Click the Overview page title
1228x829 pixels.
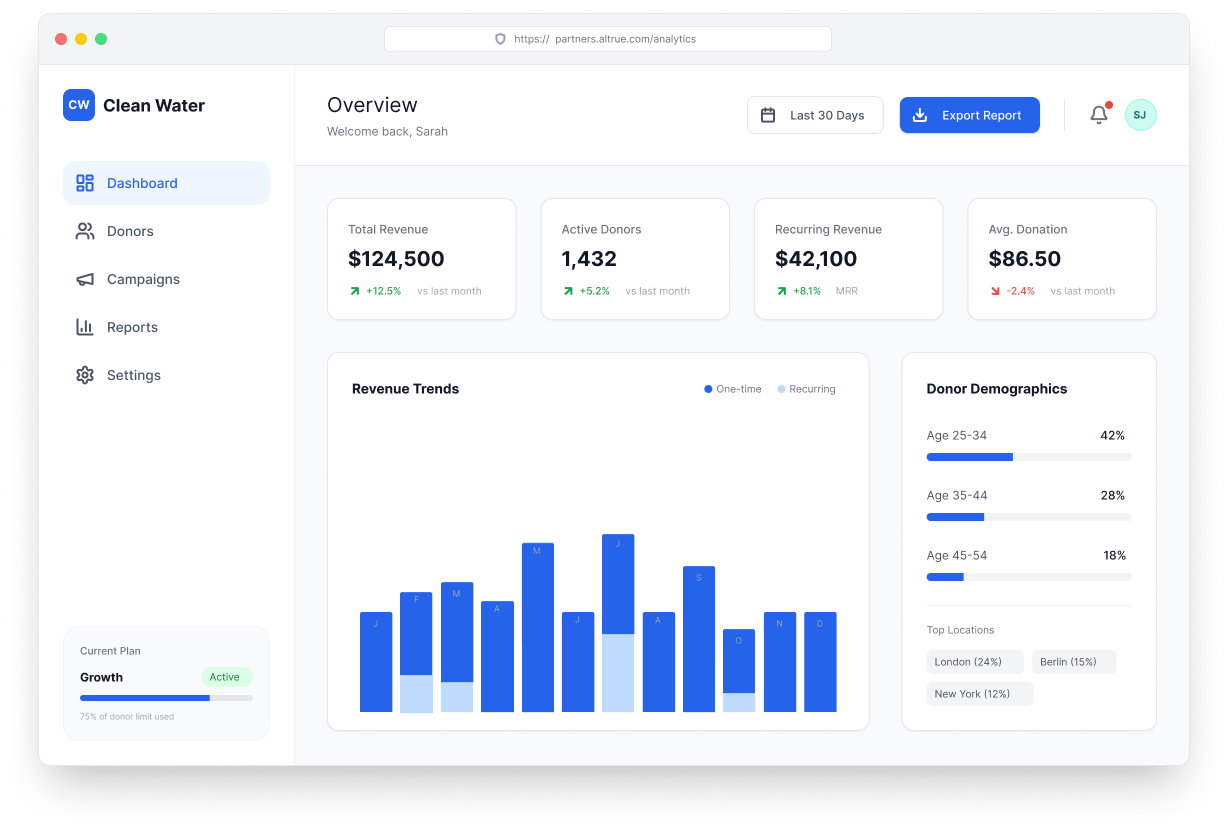pos(373,105)
